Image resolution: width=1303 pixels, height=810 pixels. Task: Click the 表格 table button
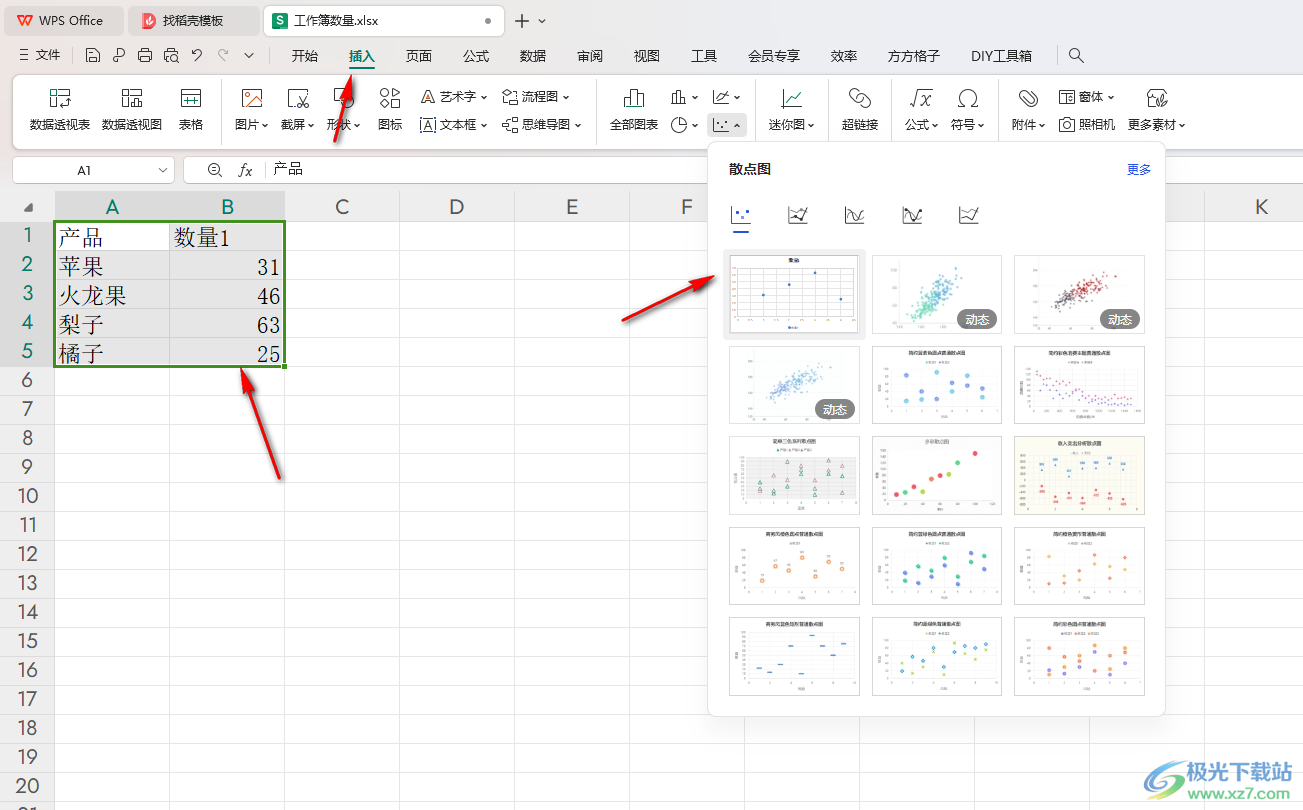tap(191, 110)
